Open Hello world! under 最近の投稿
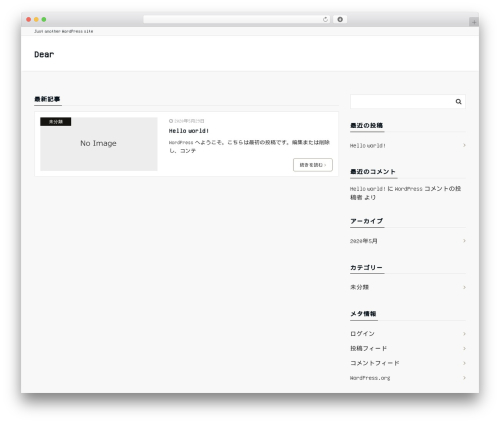 click(x=368, y=146)
